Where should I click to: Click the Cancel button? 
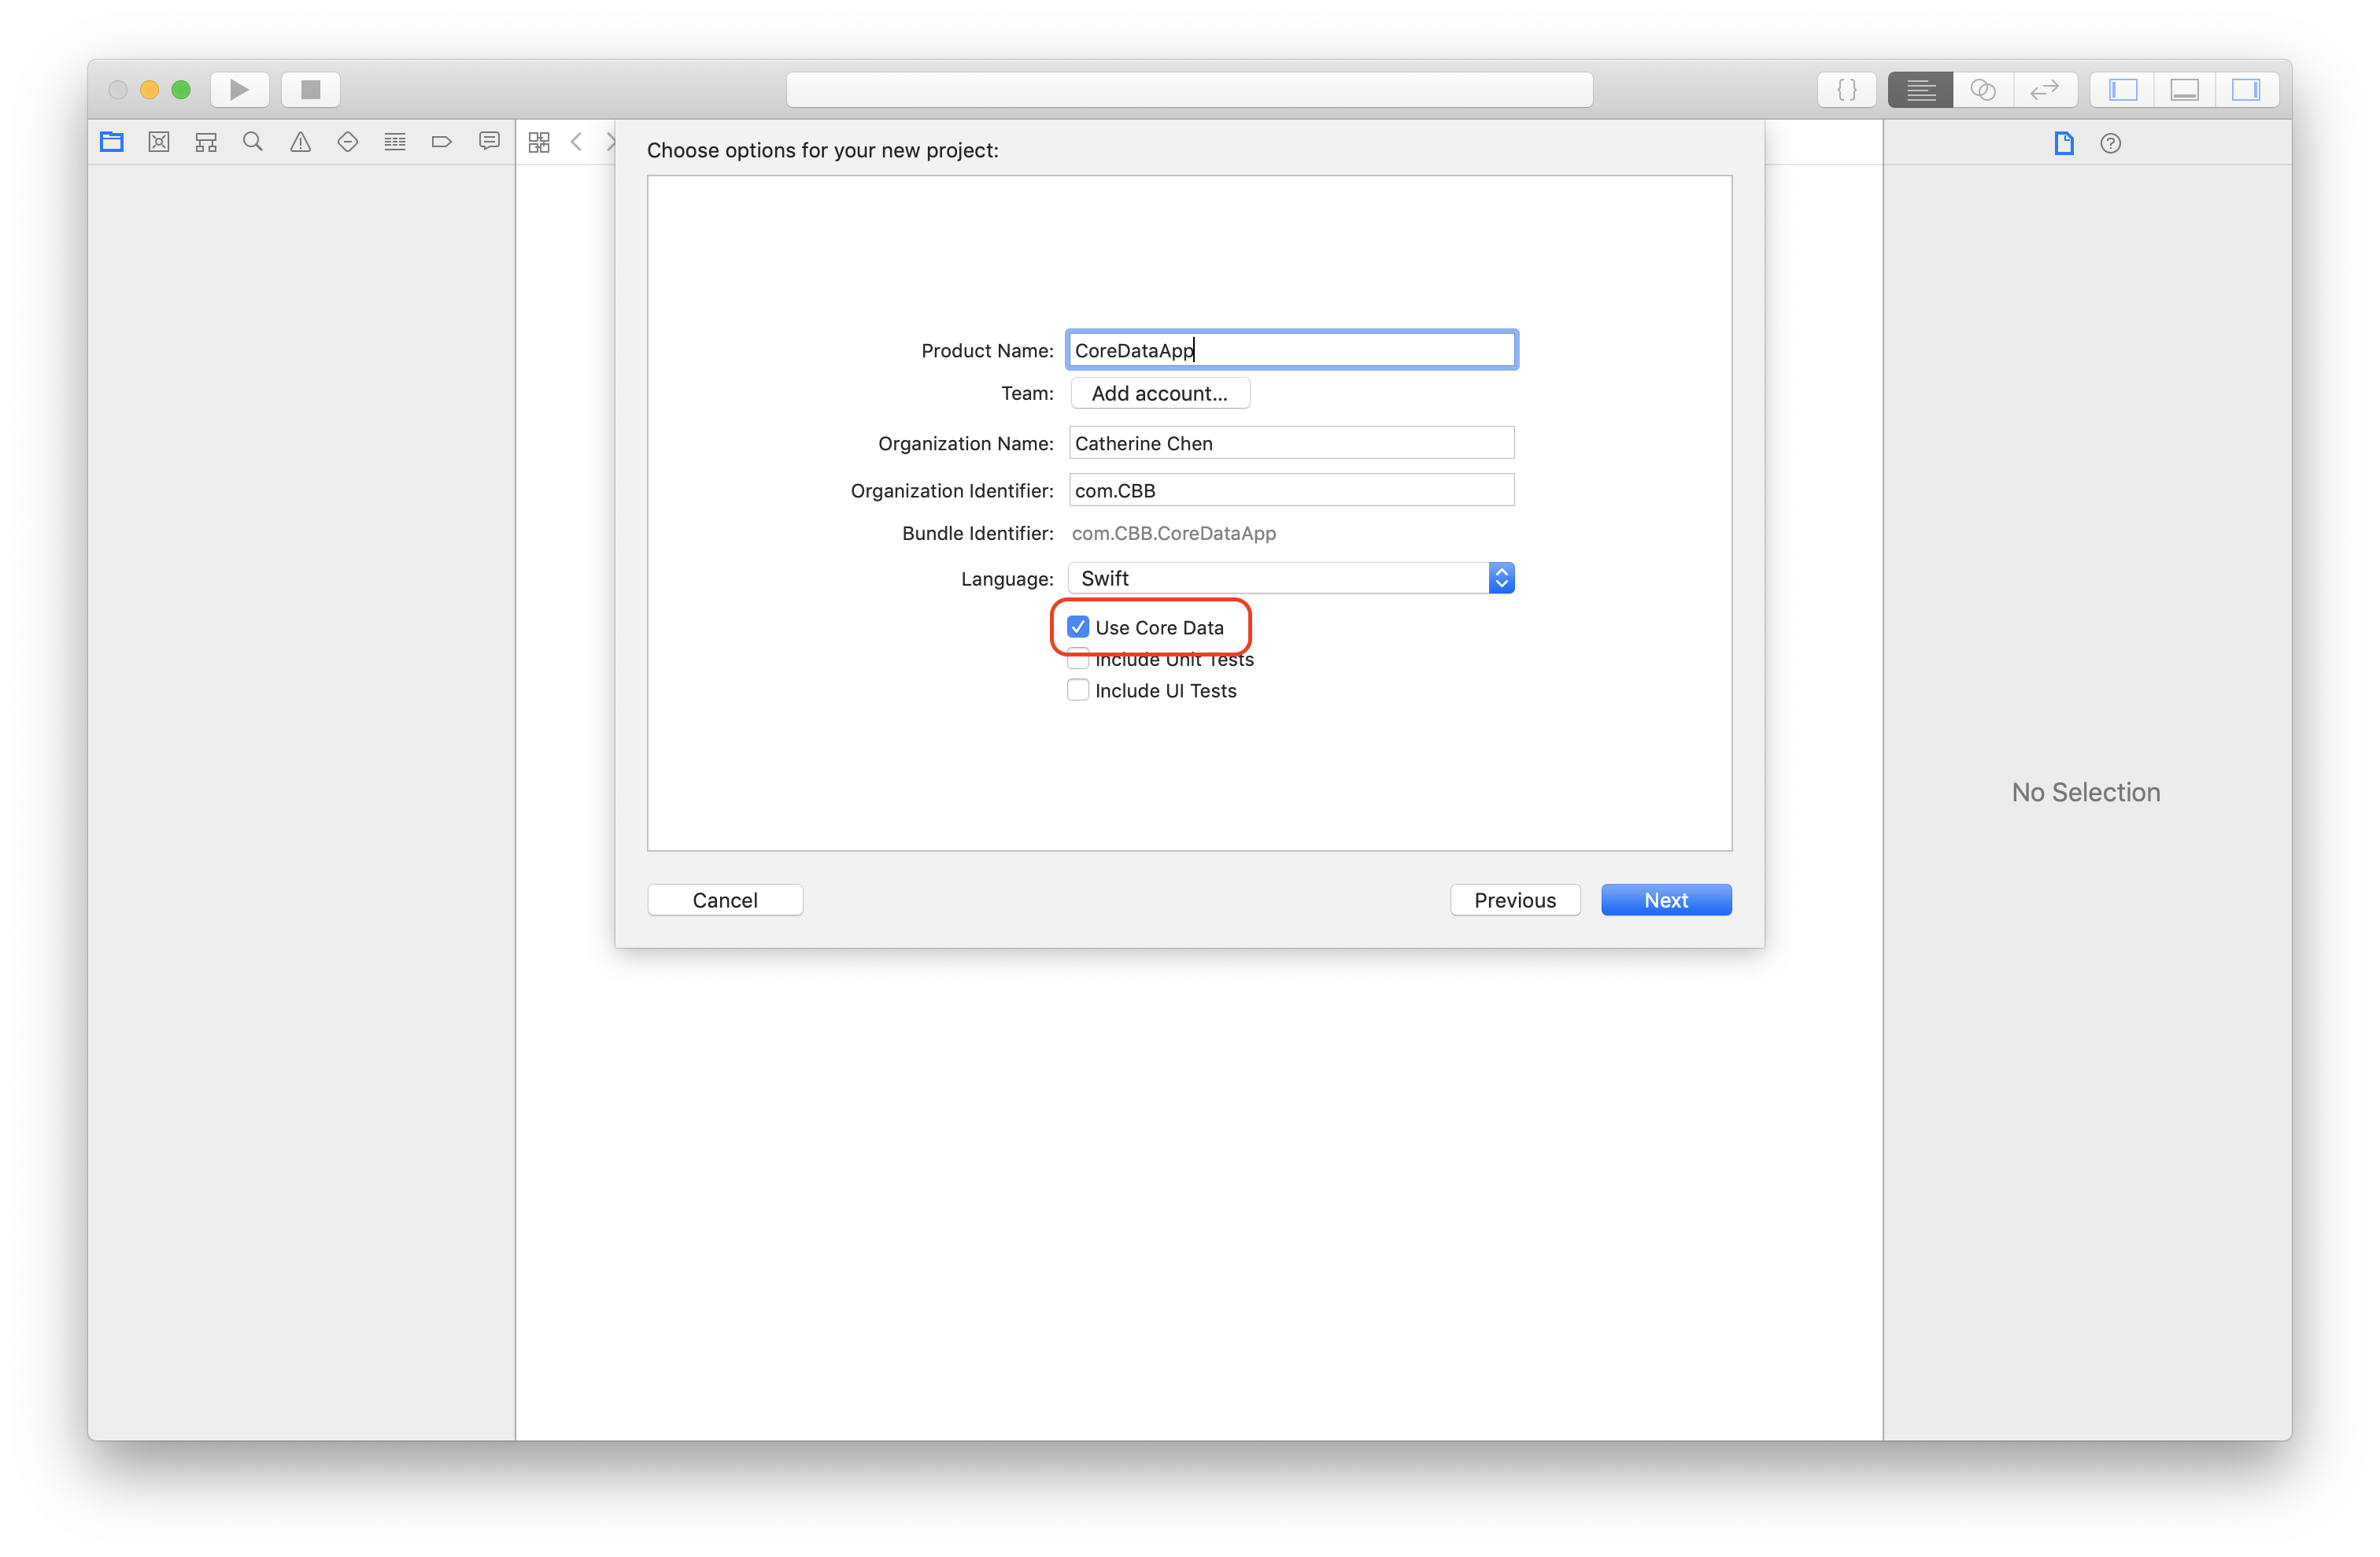tap(725, 900)
